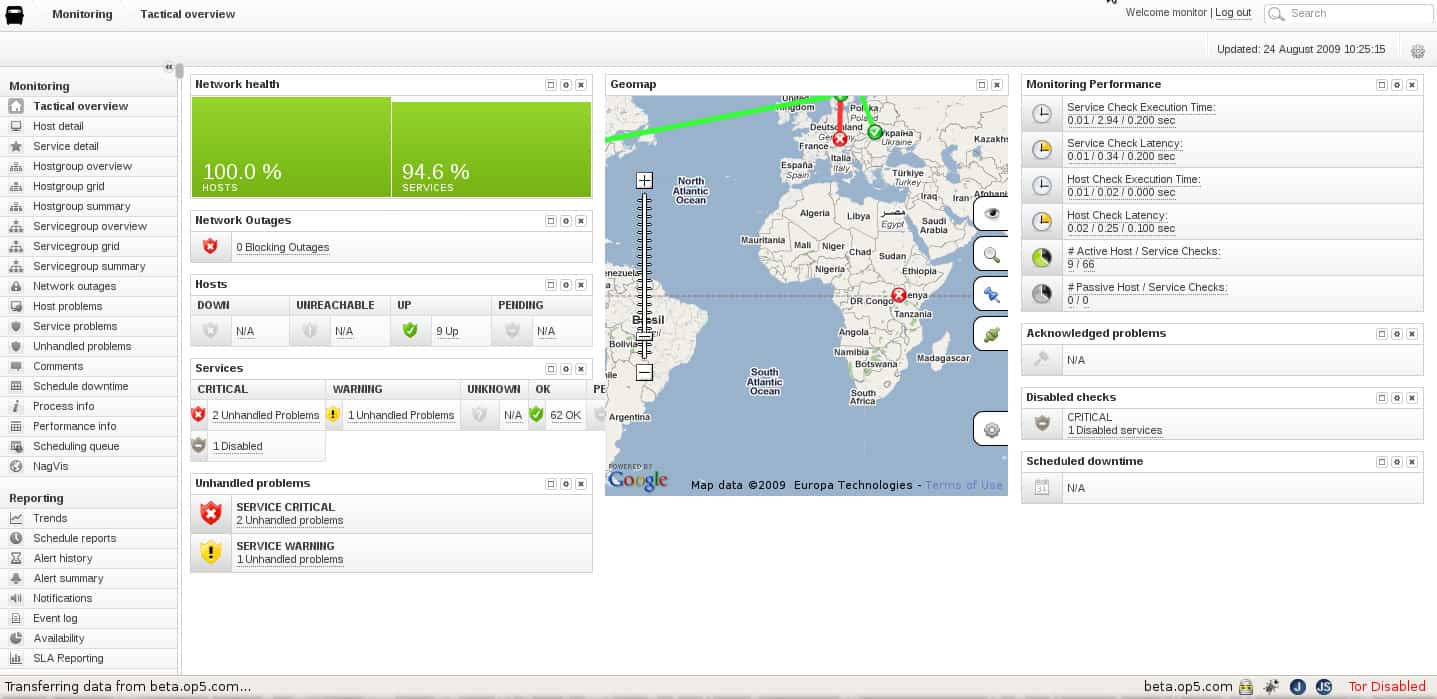Click the pin marker button on Geomap
Viewport: 1437px width, 699px height.
coord(992,295)
